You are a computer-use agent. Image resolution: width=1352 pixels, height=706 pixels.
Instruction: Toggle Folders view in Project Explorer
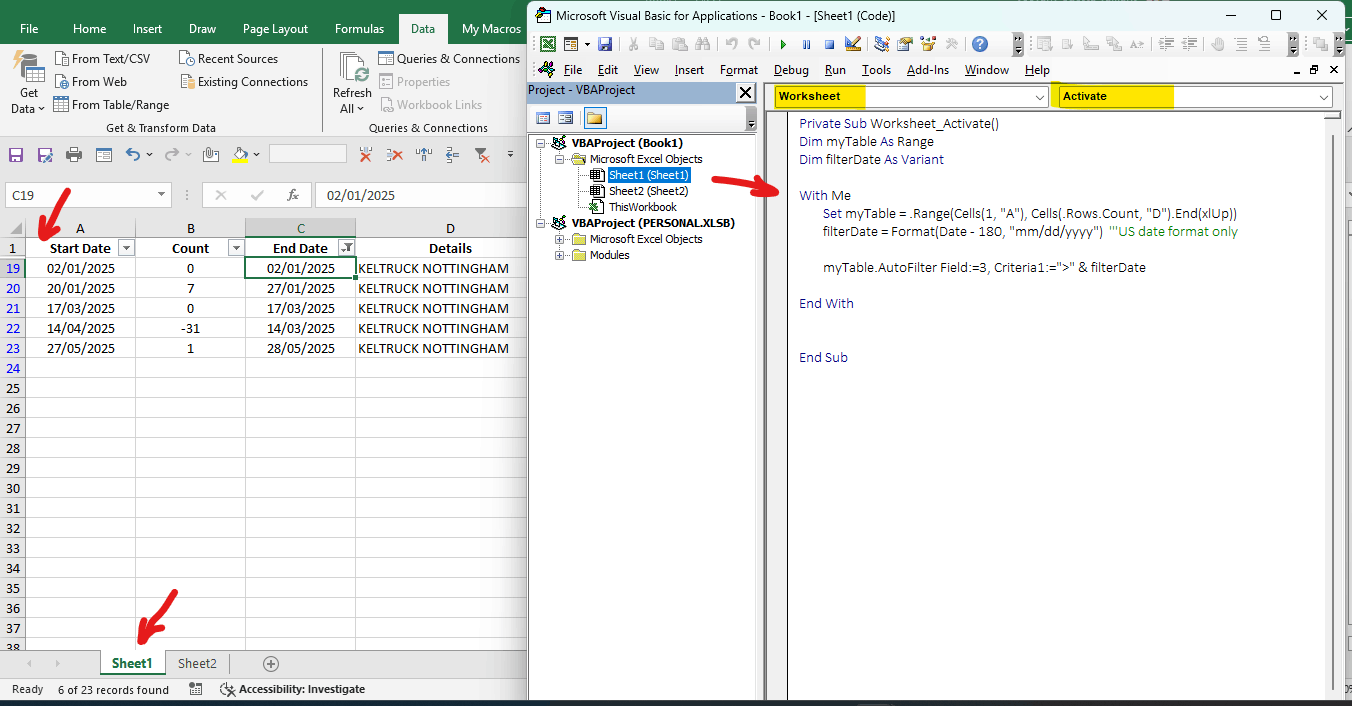594,118
